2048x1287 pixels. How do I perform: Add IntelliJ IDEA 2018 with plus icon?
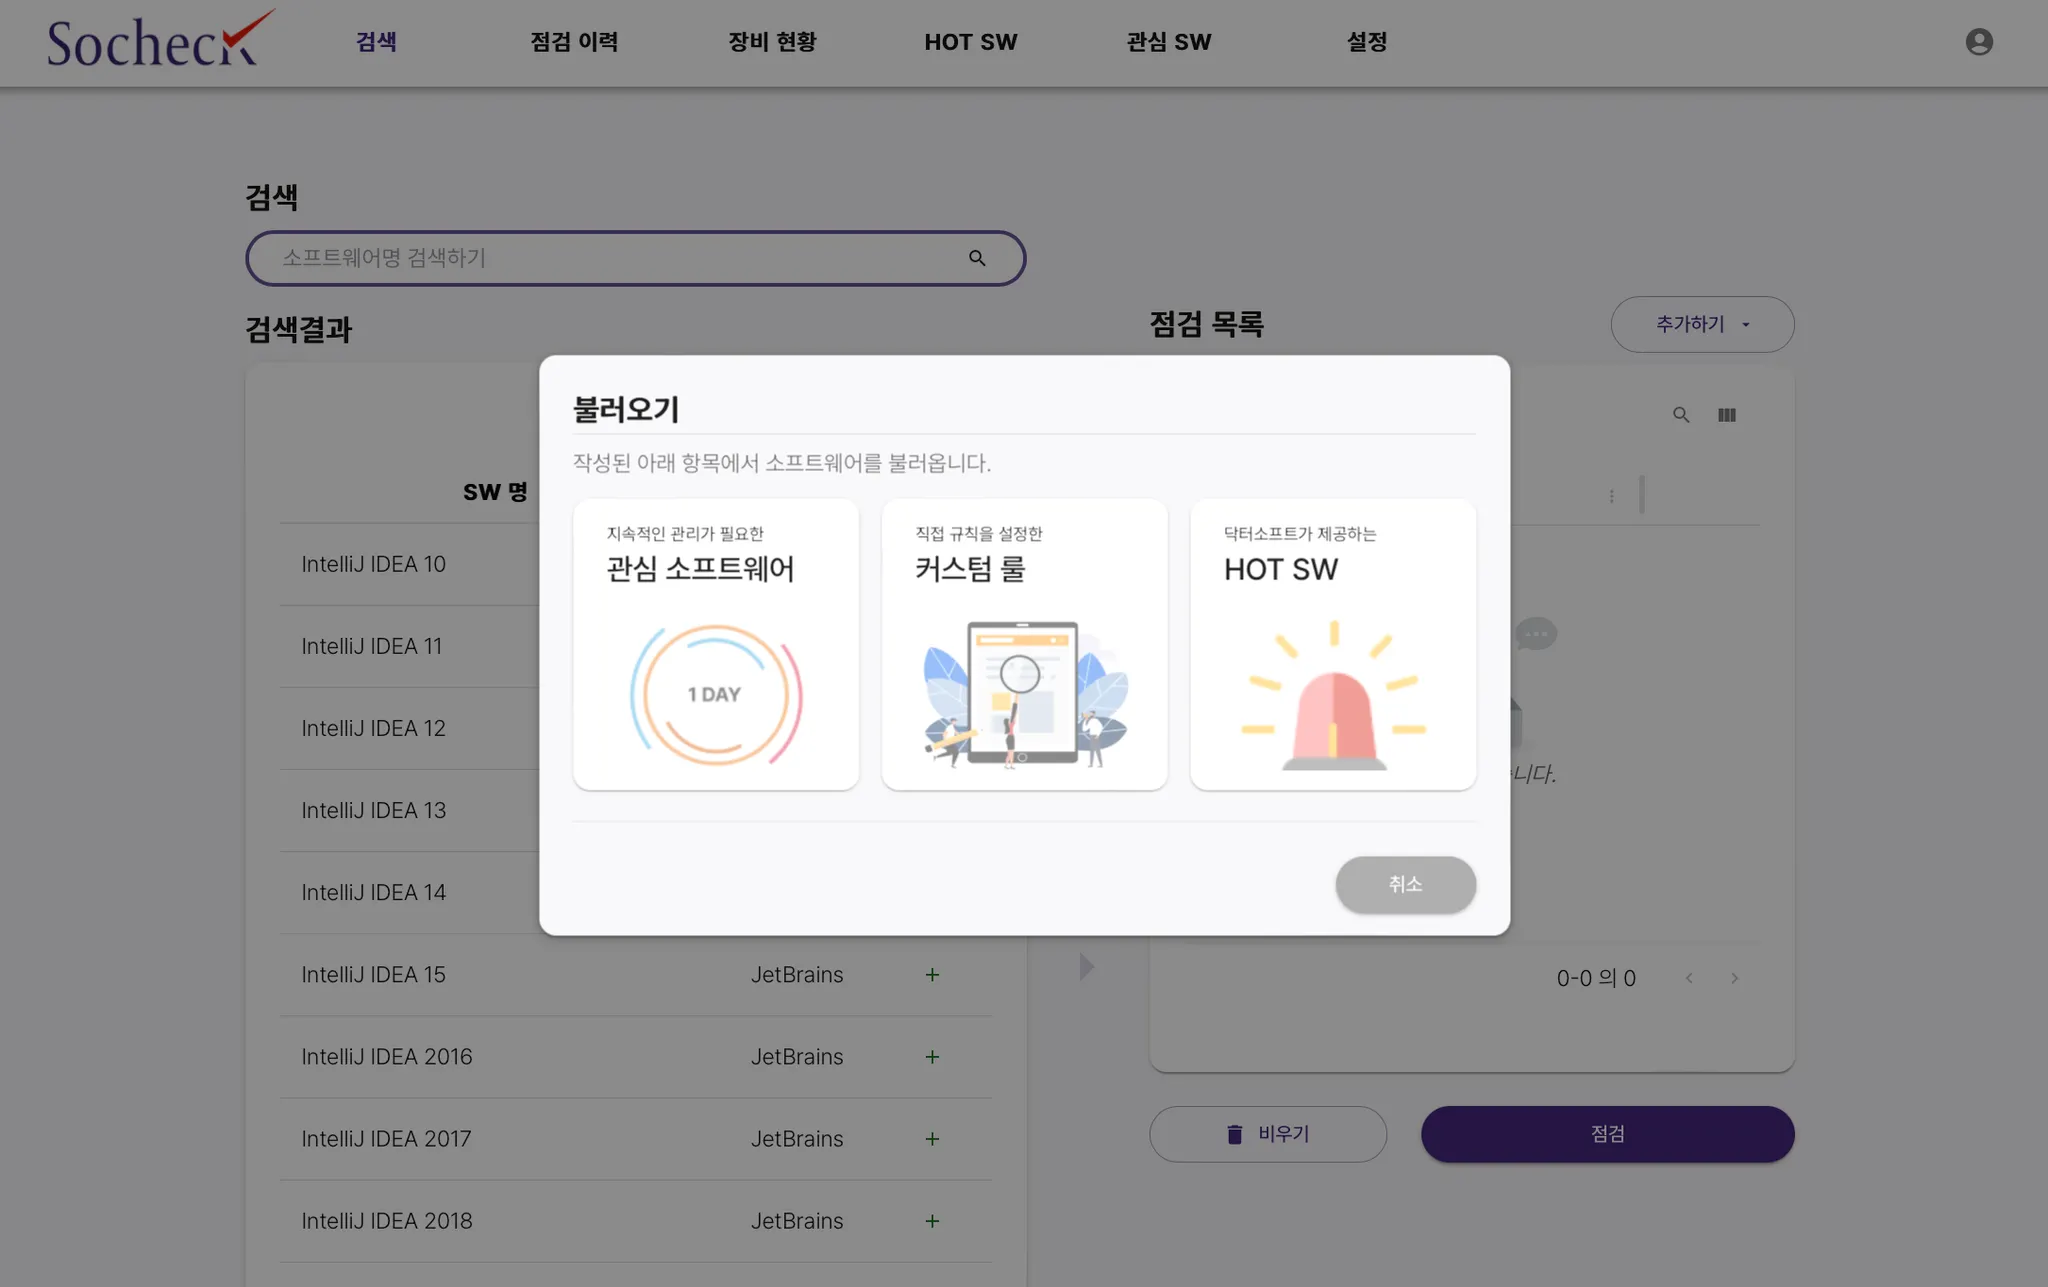[932, 1221]
